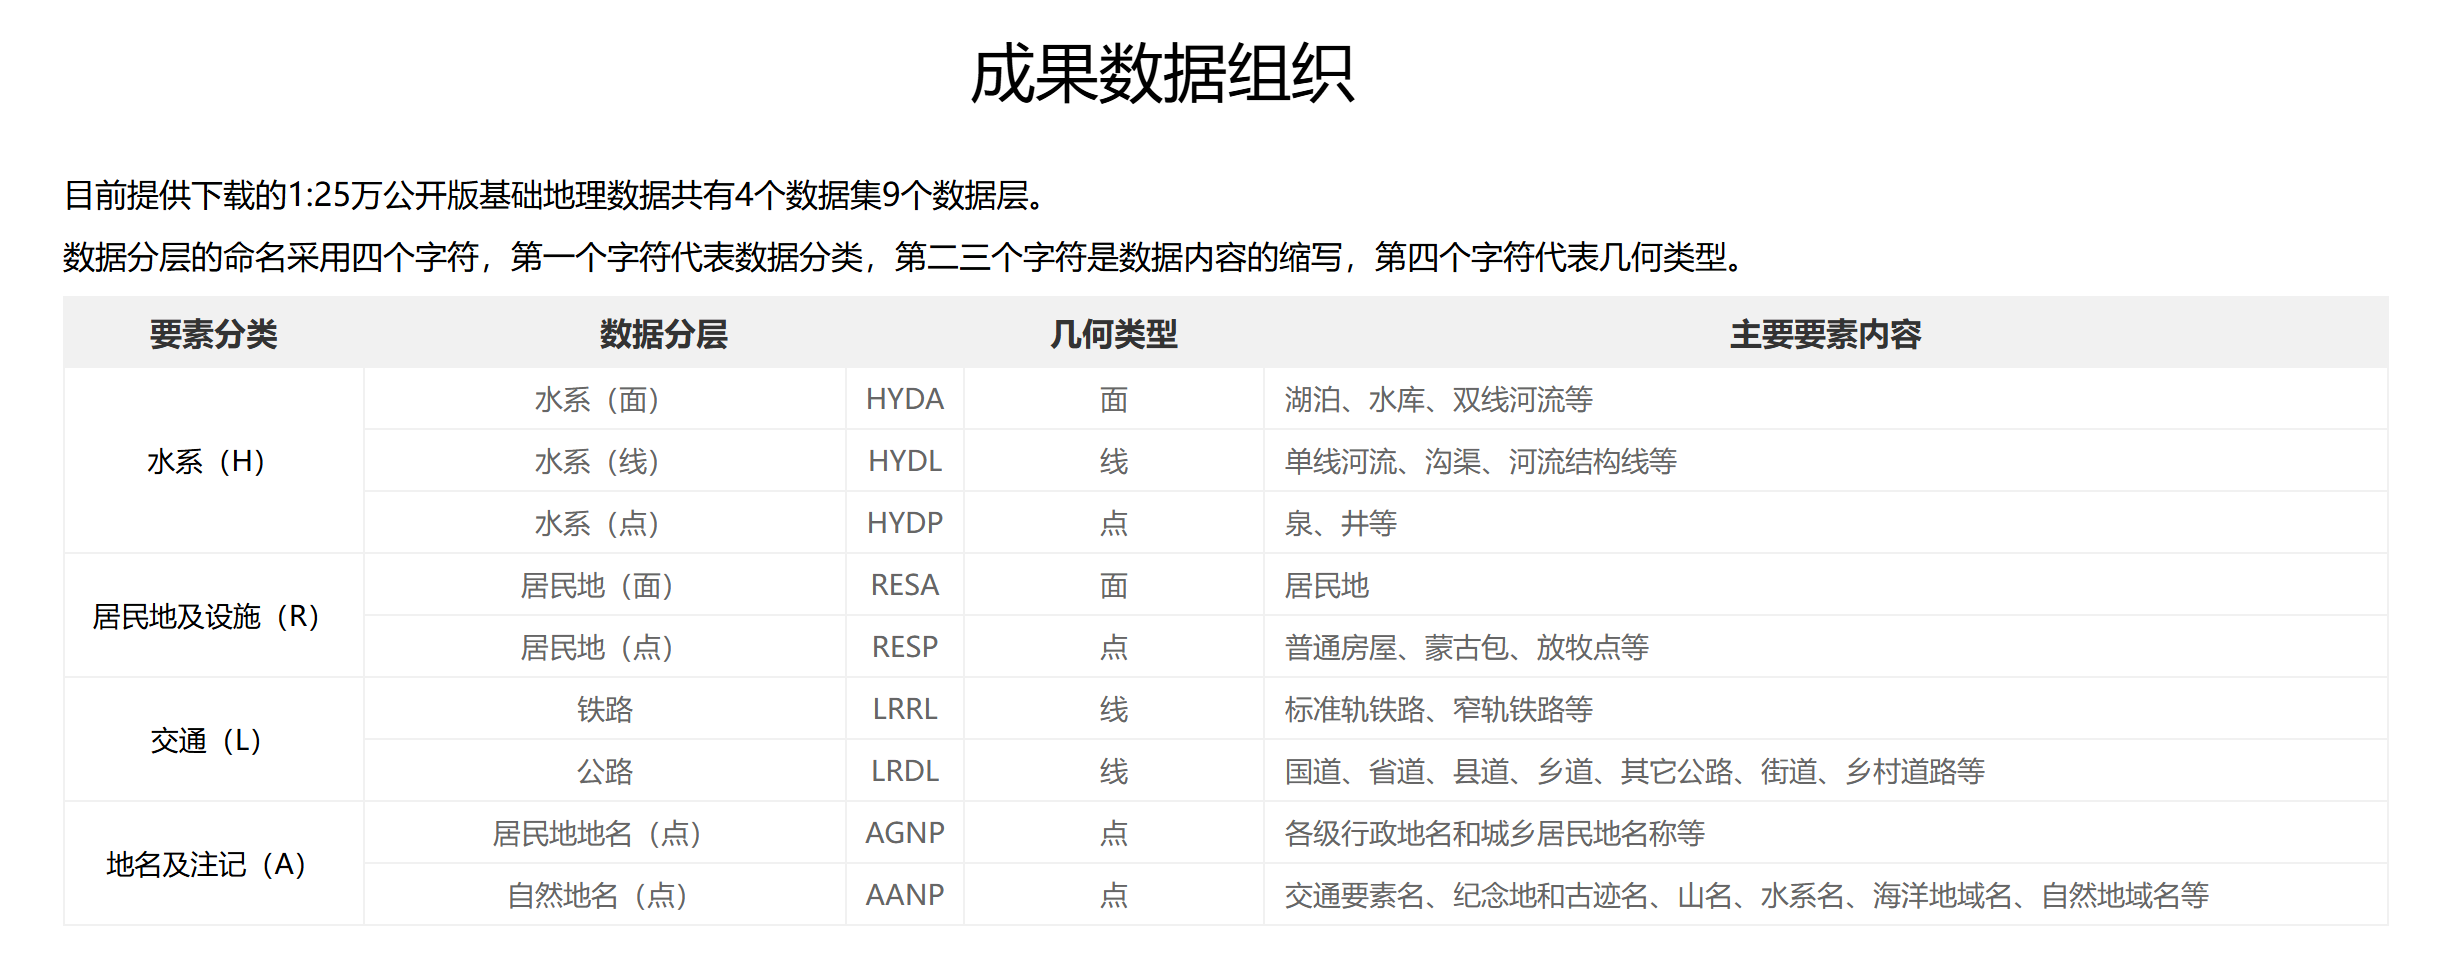Select the HYDL code cell
Screen dimensions: 2458x959
[905, 461]
